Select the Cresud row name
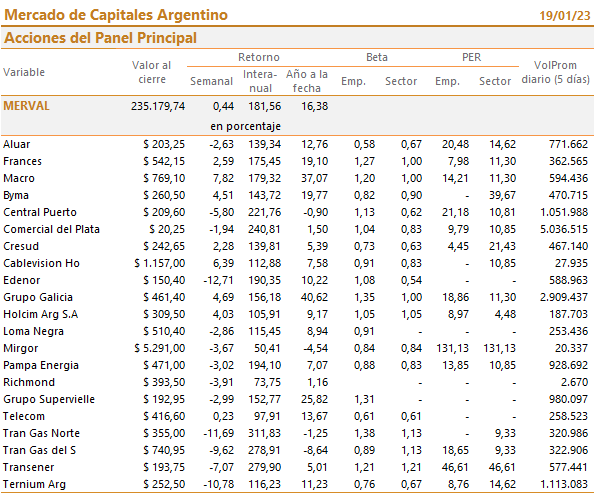This screenshot has height=493, width=594. point(21,246)
